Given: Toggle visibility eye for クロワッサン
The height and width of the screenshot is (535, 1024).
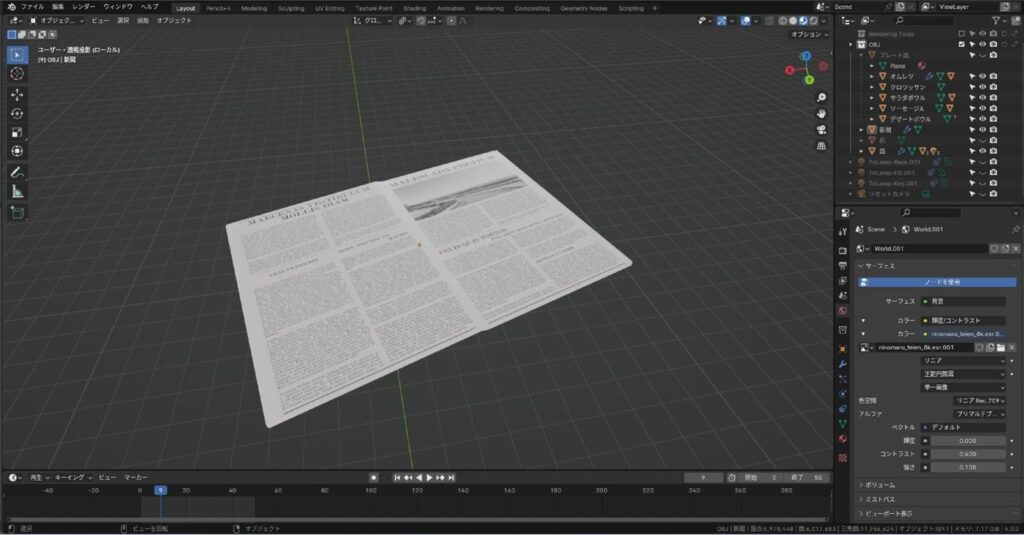Looking at the screenshot, I should pos(982,87).
